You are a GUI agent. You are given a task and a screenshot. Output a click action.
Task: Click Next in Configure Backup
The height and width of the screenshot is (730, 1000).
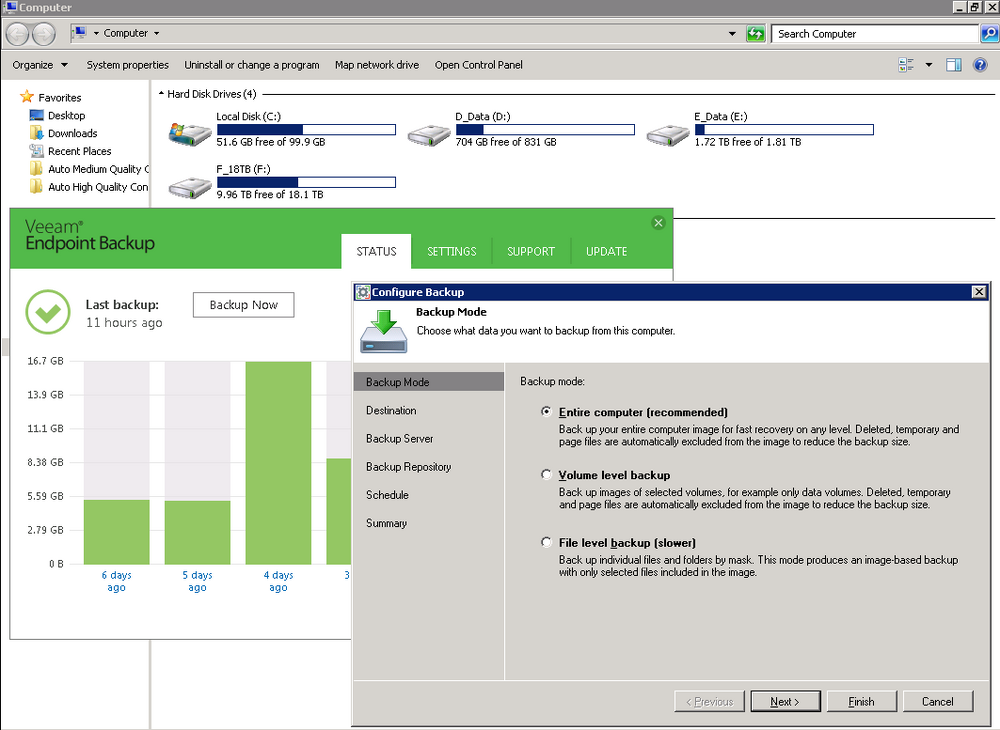coord(785,701)
